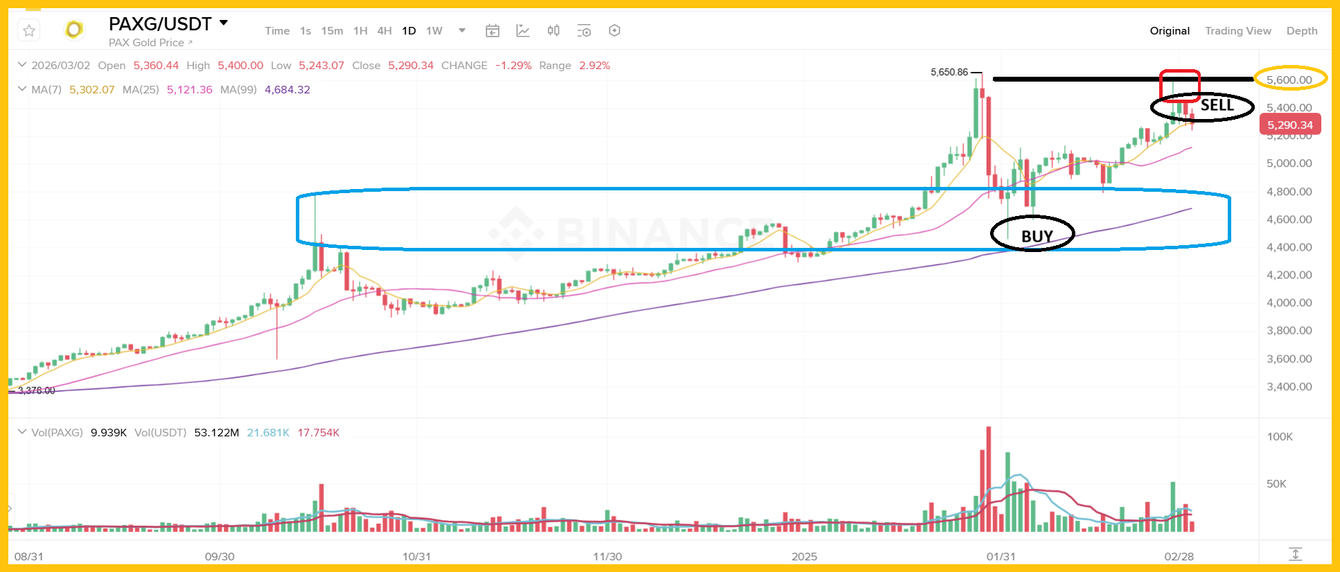Open the technical indicators line-chart icon
This screenshot has height=572, width=1340.
click(523, 31)
